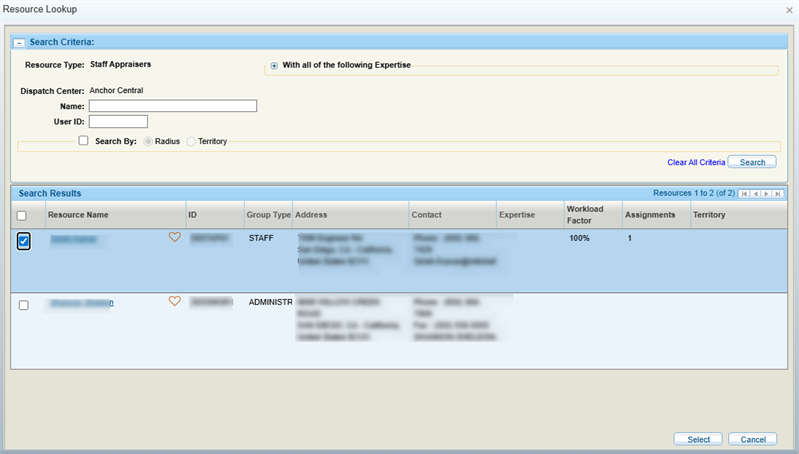Check the second resource row checkbox
This screenshot has width=799, height=454.
pos(24,305)
